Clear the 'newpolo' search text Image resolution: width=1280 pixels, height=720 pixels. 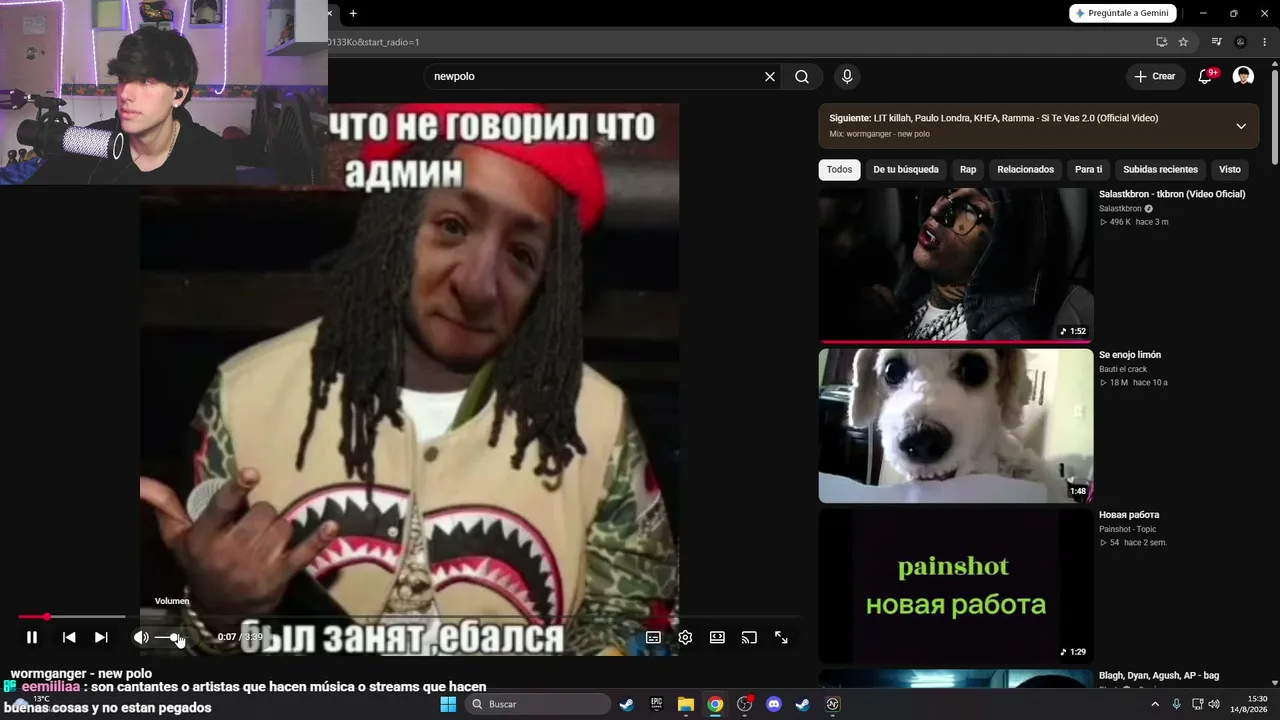tap(770, 77)
